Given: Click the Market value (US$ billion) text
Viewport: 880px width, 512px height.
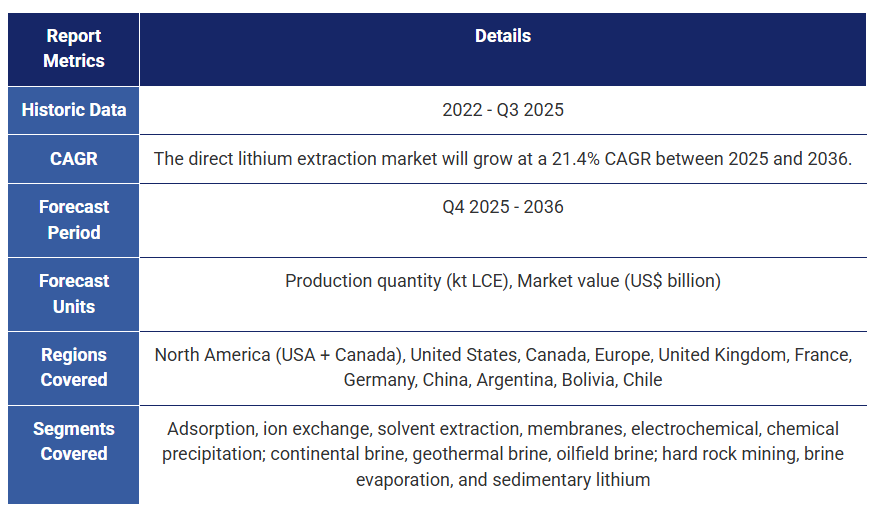Looking at the screenshot, I should (x=619, y=281).
